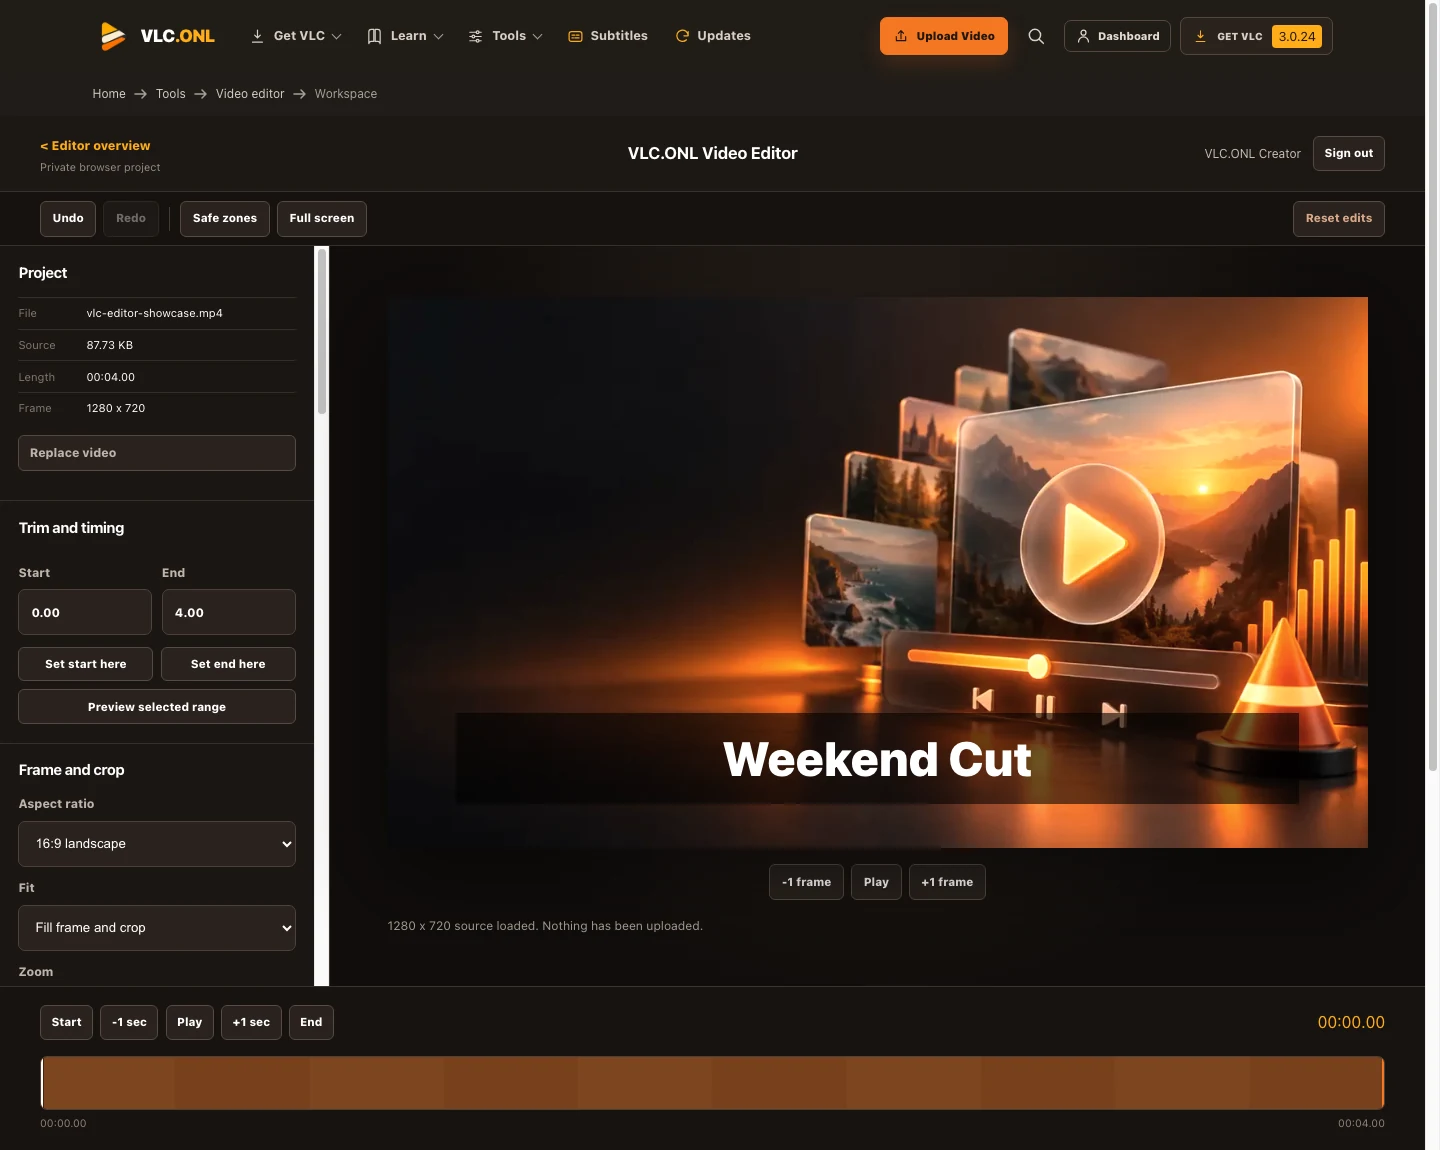Image resolution: width=1440 pixels, height=1150 pixels.
Task: Click the subtitles icon next to Subtitles
Action: [x=576, y=36]
